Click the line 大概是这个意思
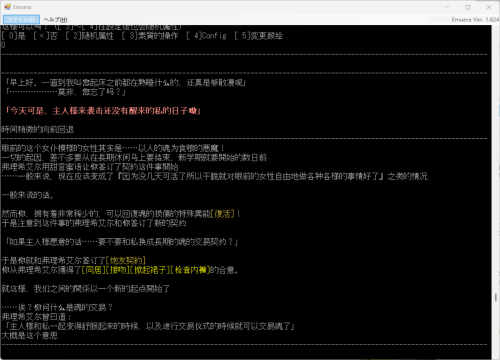 pos(30,335)
